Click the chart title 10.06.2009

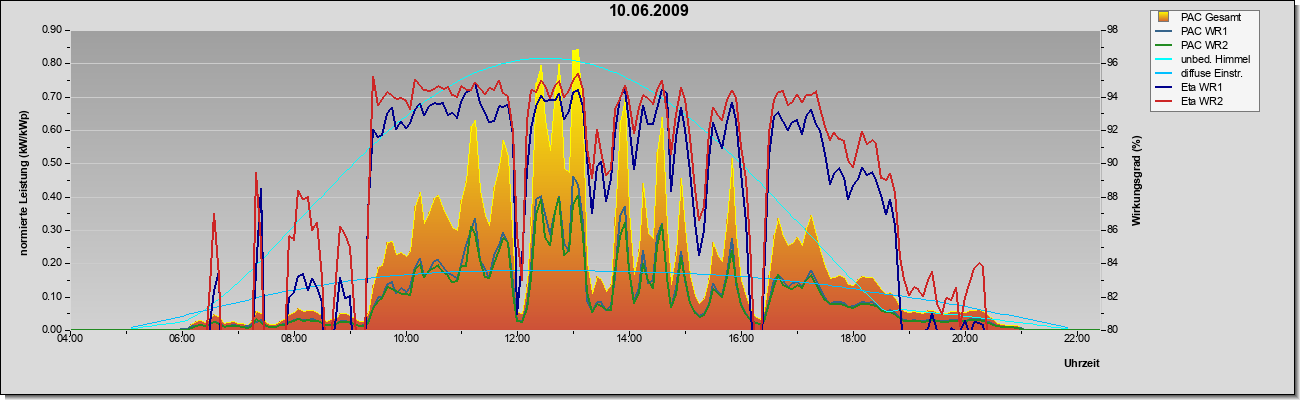click(650, 11)
